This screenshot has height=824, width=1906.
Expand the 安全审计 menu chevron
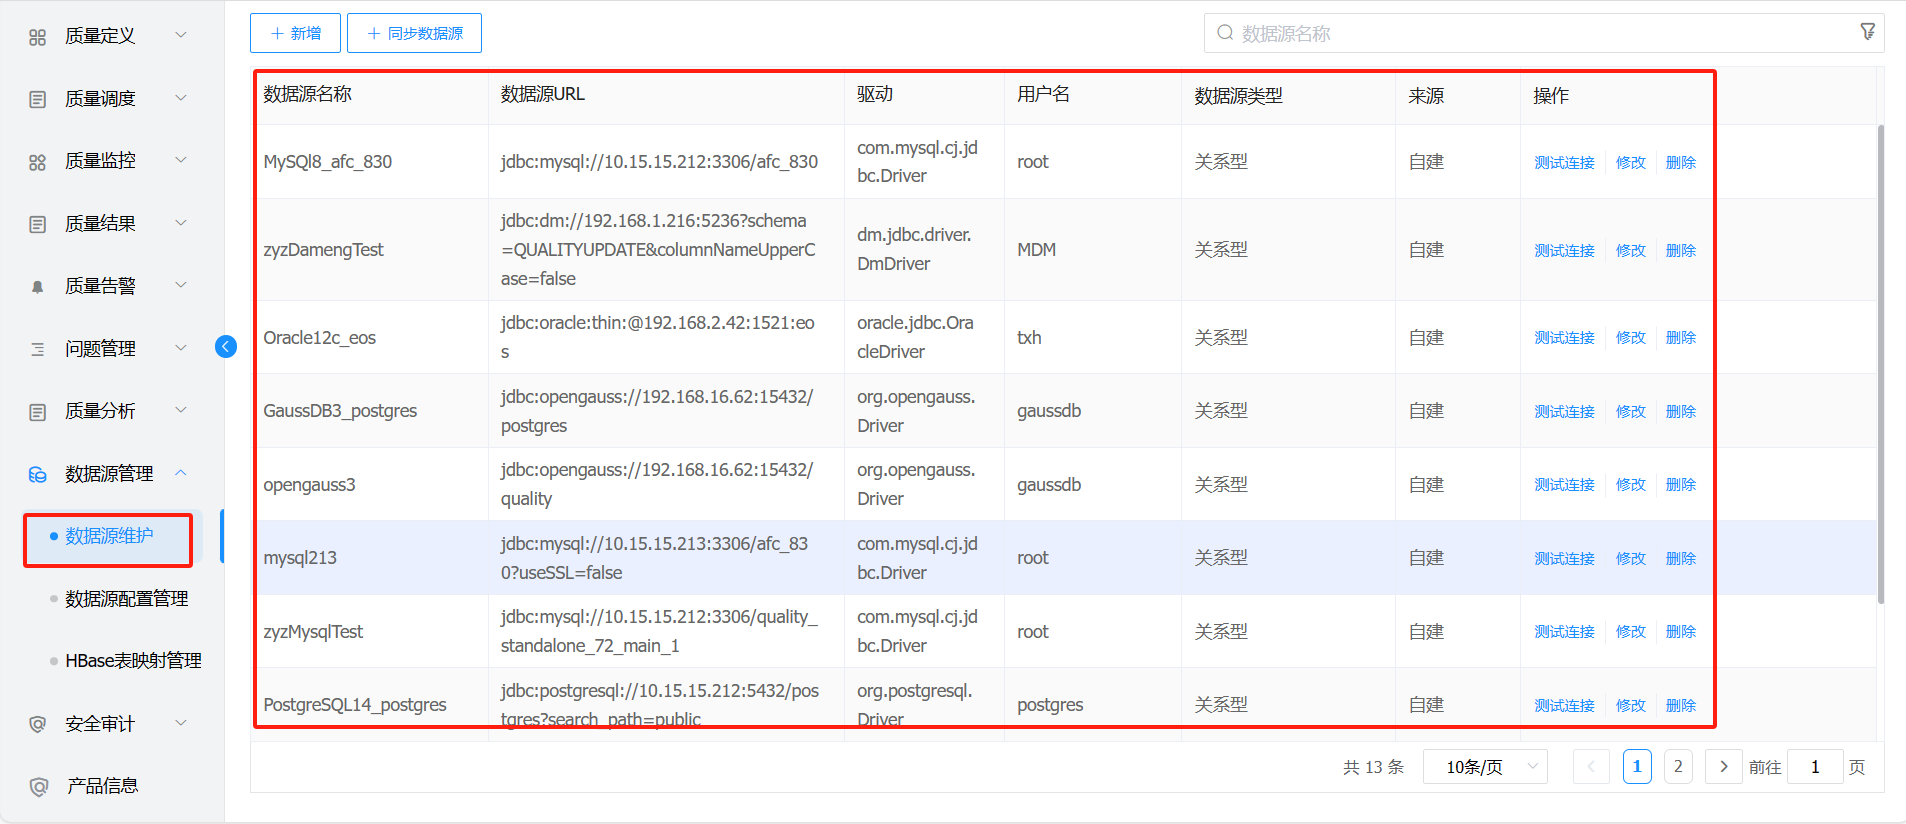(181, 722)
